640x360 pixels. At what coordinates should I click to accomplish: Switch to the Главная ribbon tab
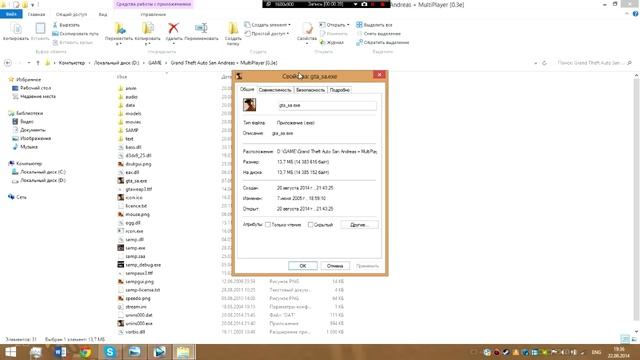[x=36, y=14]
